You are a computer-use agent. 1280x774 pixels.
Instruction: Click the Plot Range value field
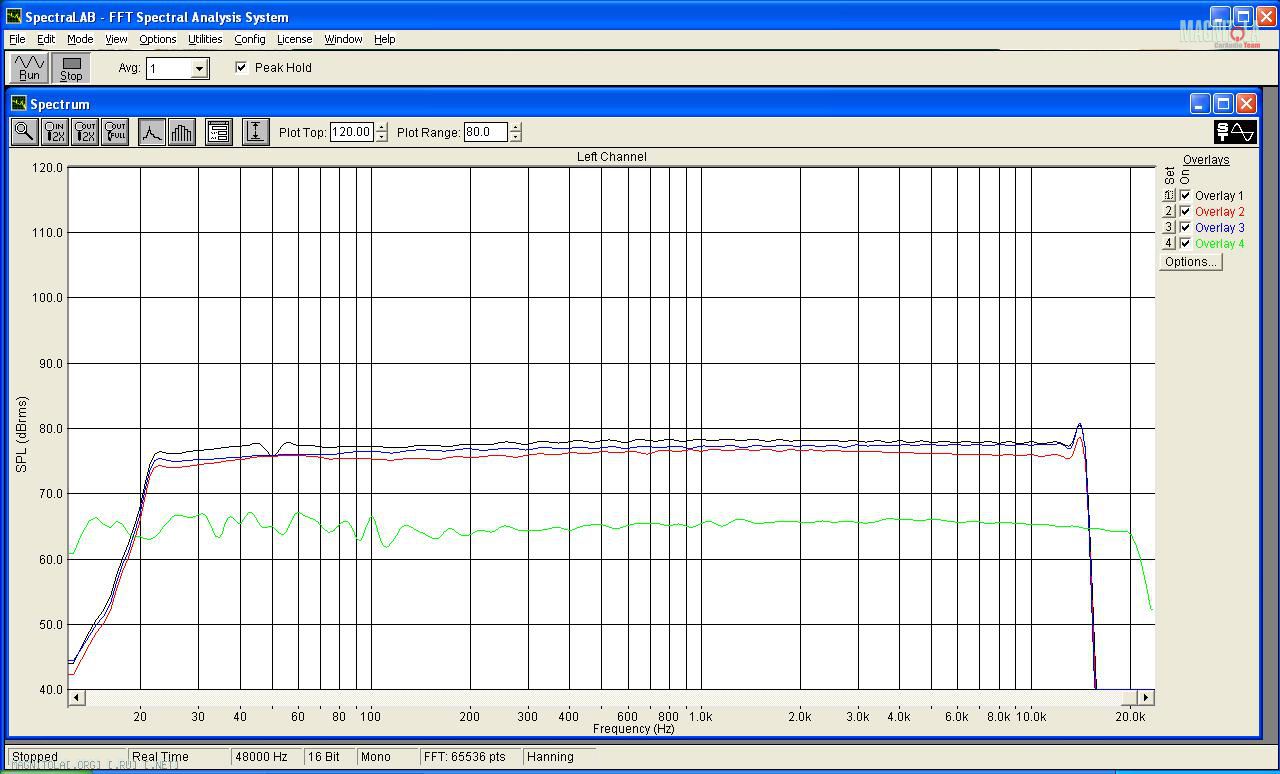pos(486,132)
